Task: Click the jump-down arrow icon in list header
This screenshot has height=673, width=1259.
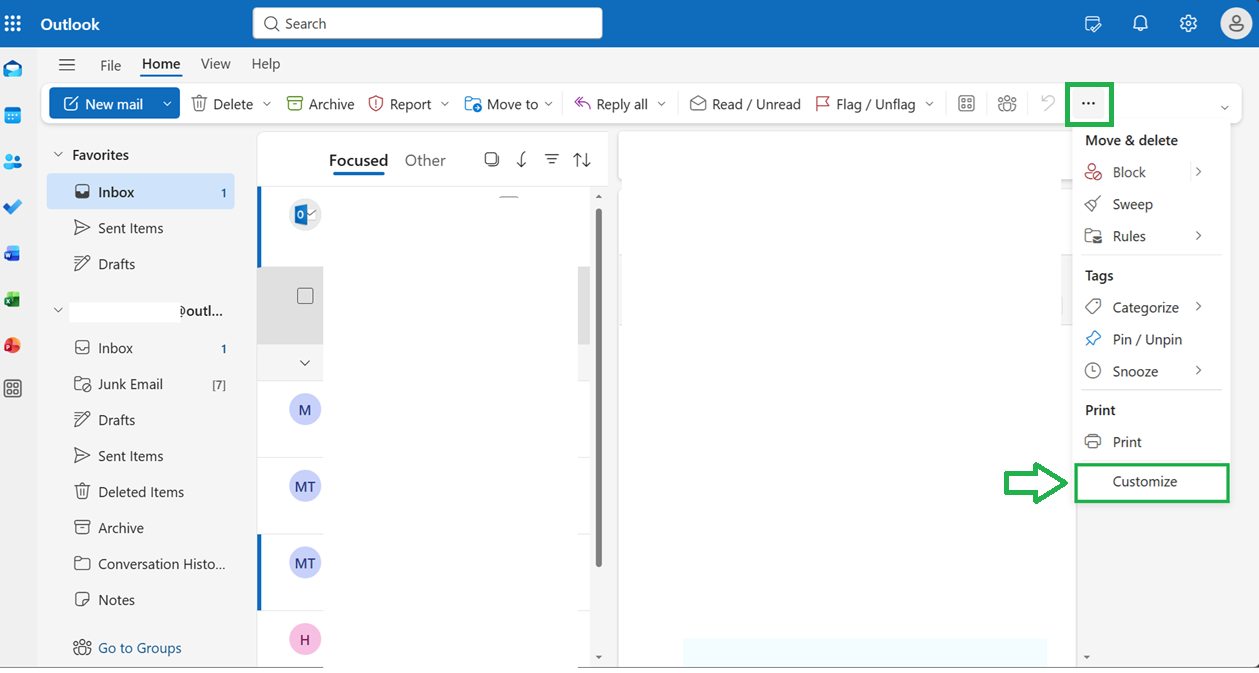Action: (521, 160)
